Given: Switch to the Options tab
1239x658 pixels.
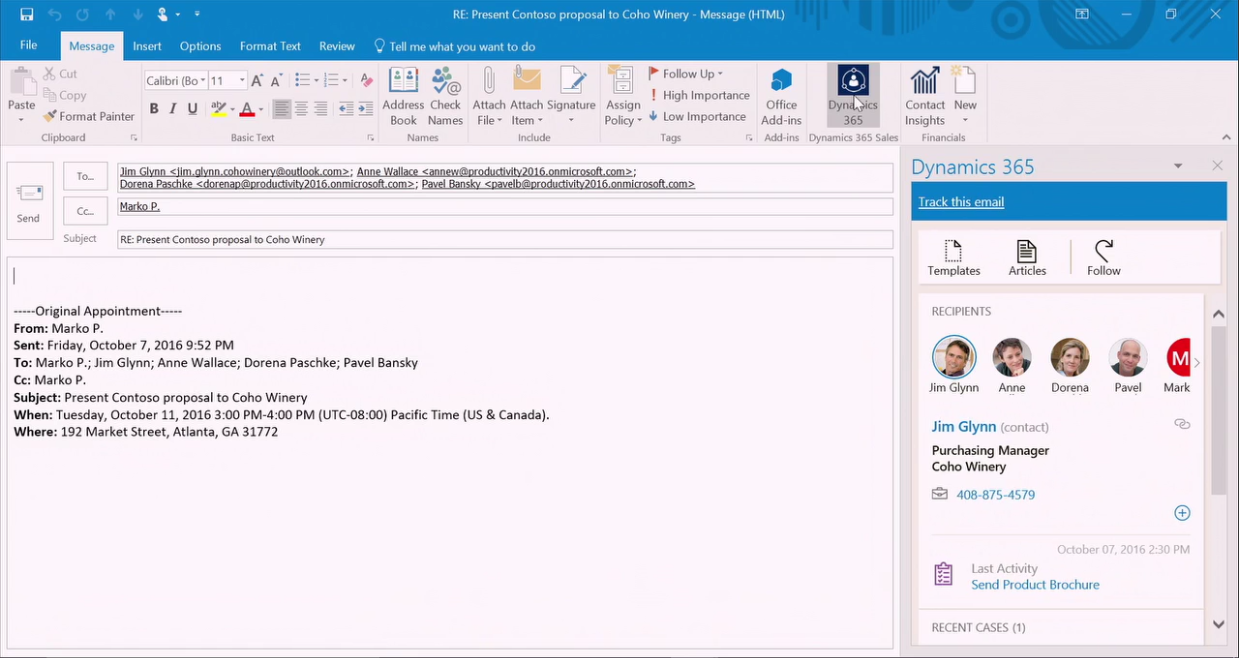Looking at the screenshot, I should pos(200,46).
